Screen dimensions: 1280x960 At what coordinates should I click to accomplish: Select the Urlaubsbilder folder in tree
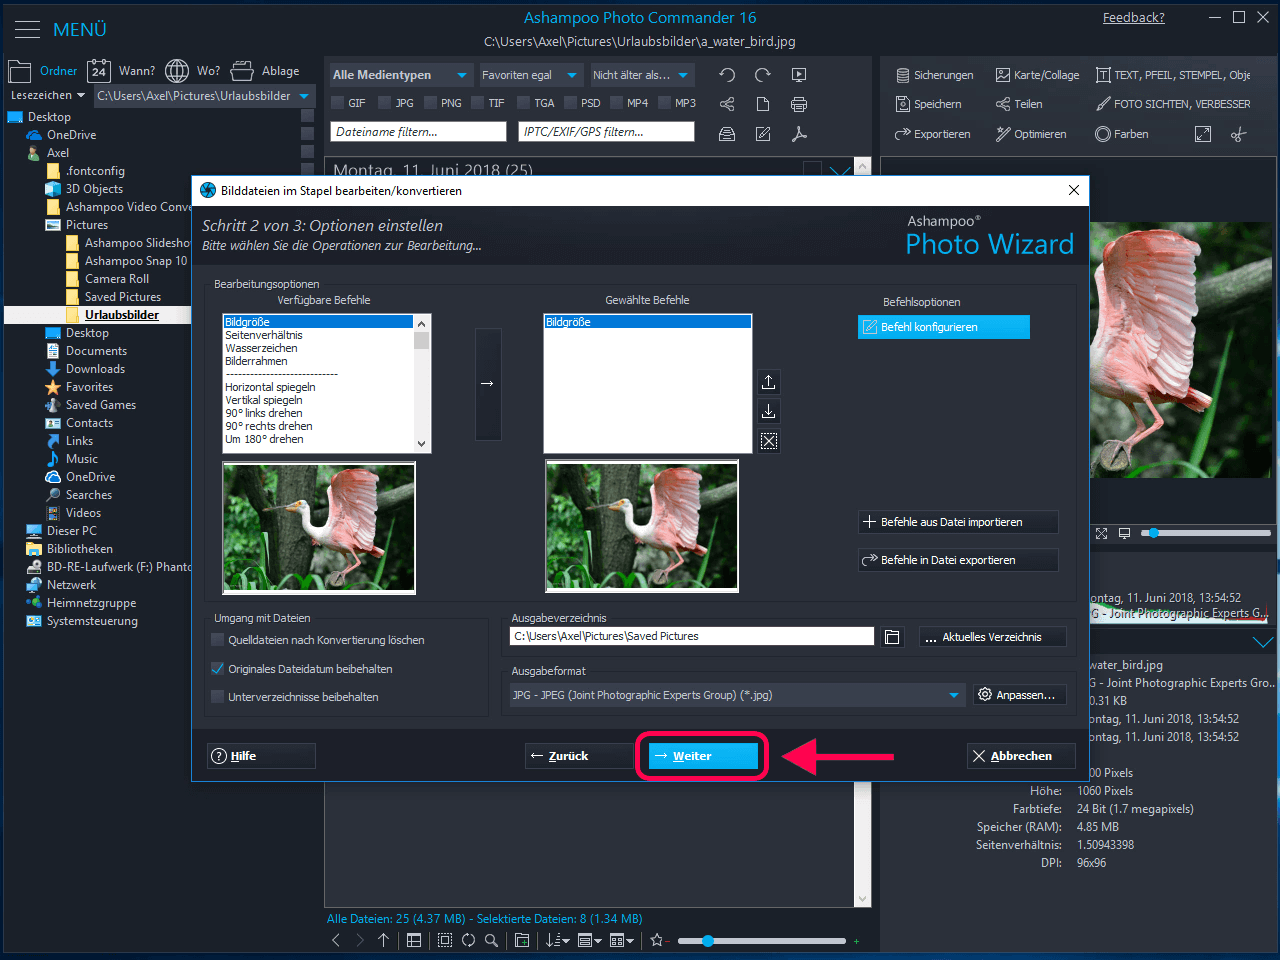[122, 315]
